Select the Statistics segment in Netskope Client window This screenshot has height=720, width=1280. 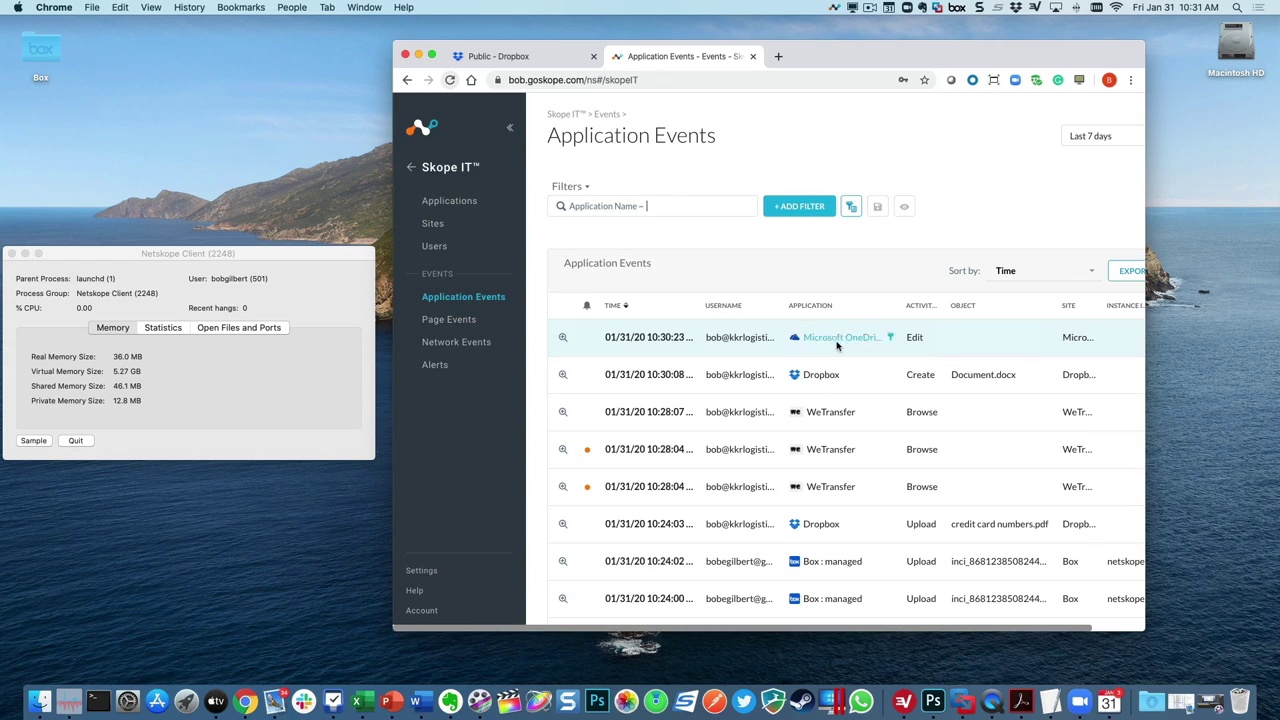coord(163,328)
